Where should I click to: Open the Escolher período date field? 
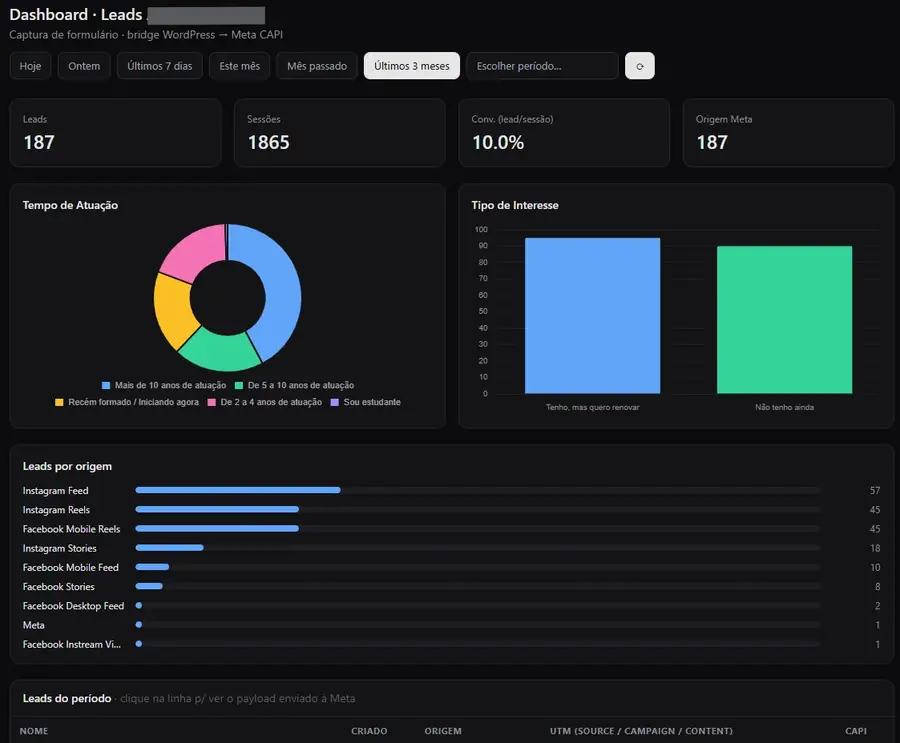[542, 66]
